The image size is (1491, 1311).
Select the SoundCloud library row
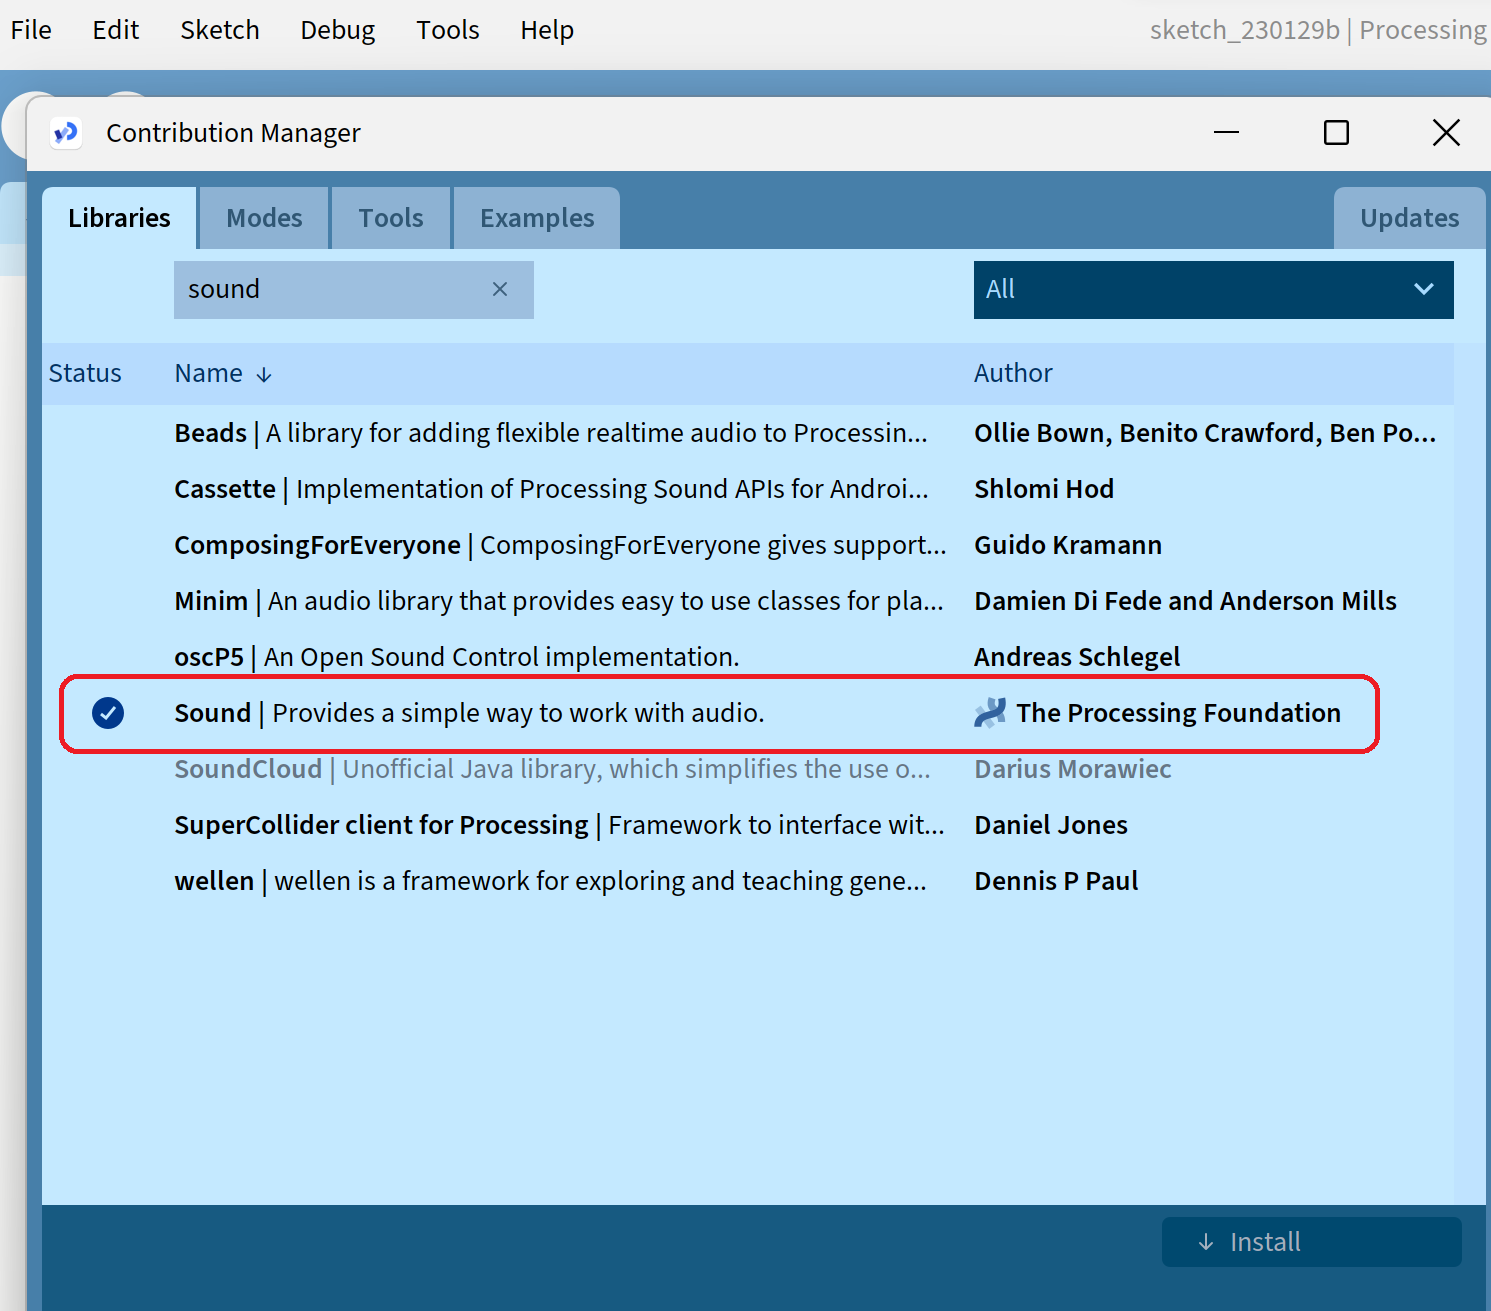[748, 769]
